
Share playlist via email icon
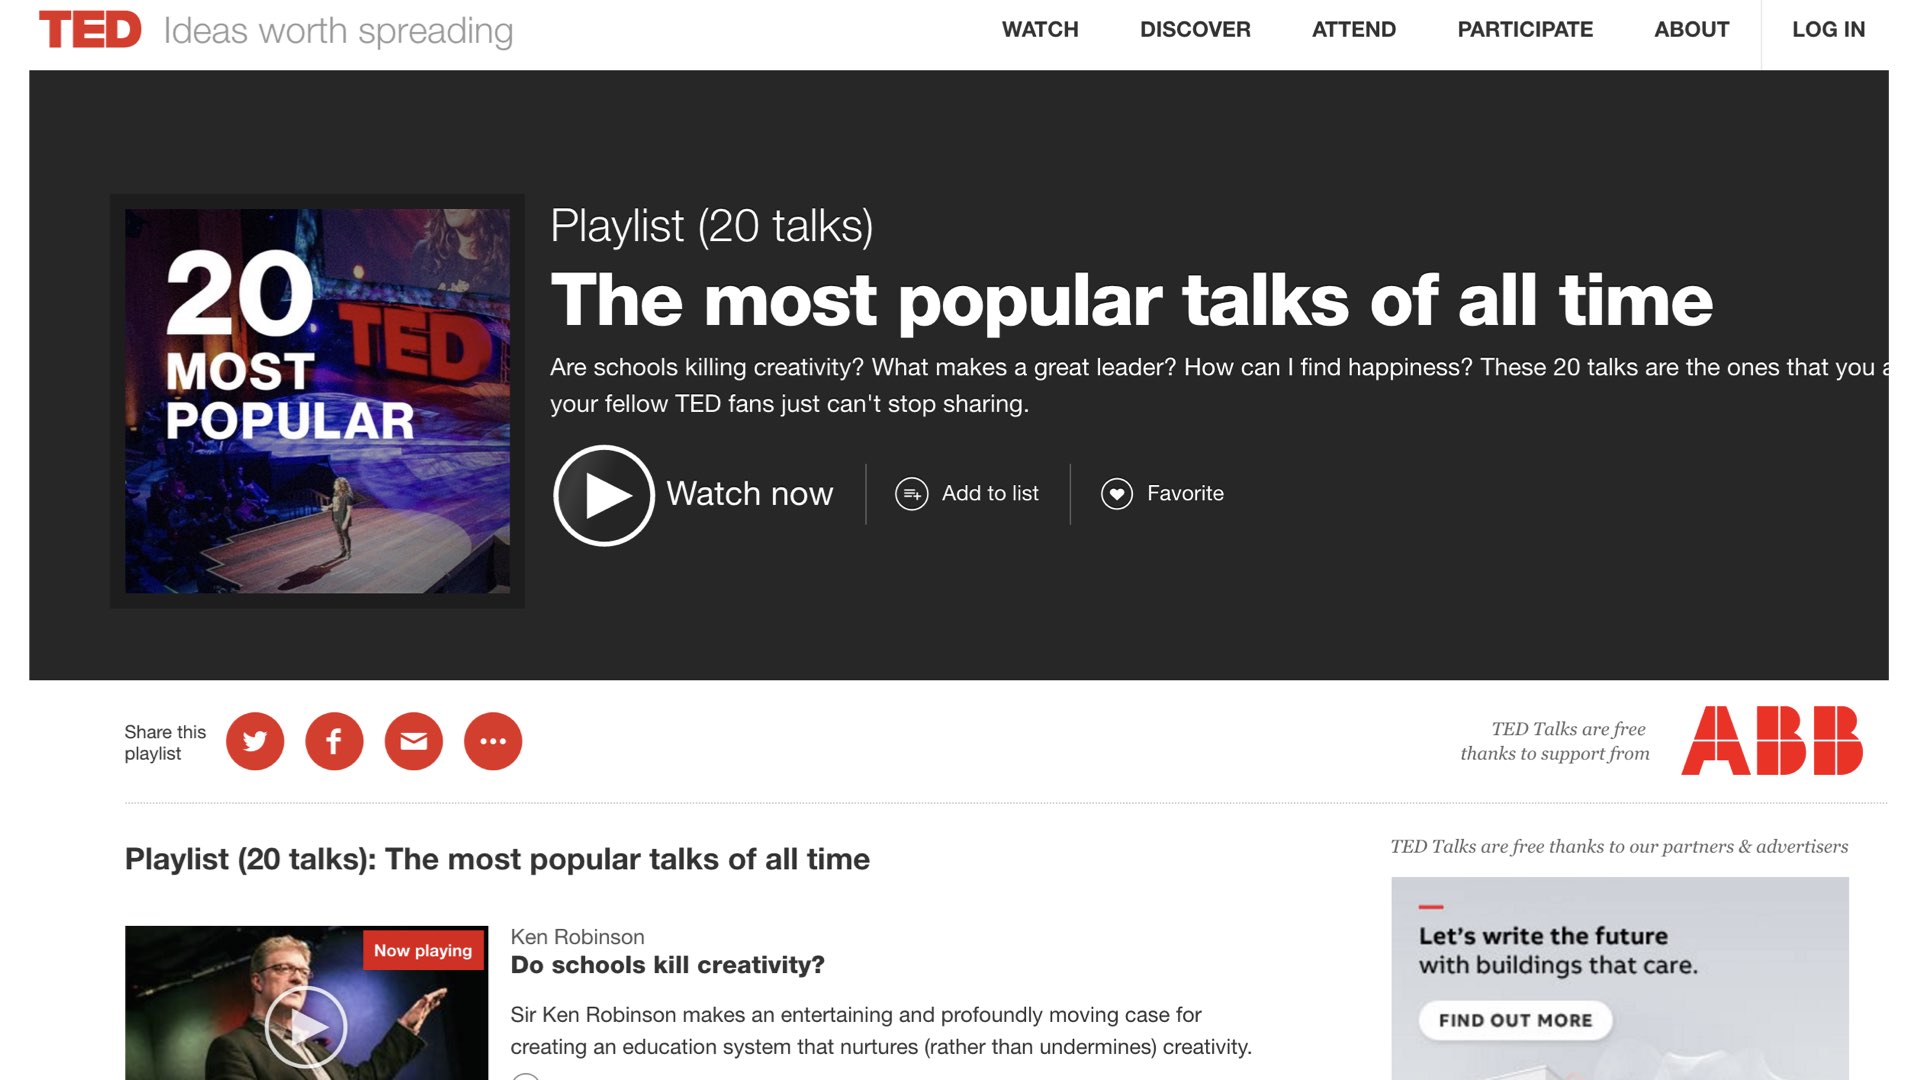(414, 741)
